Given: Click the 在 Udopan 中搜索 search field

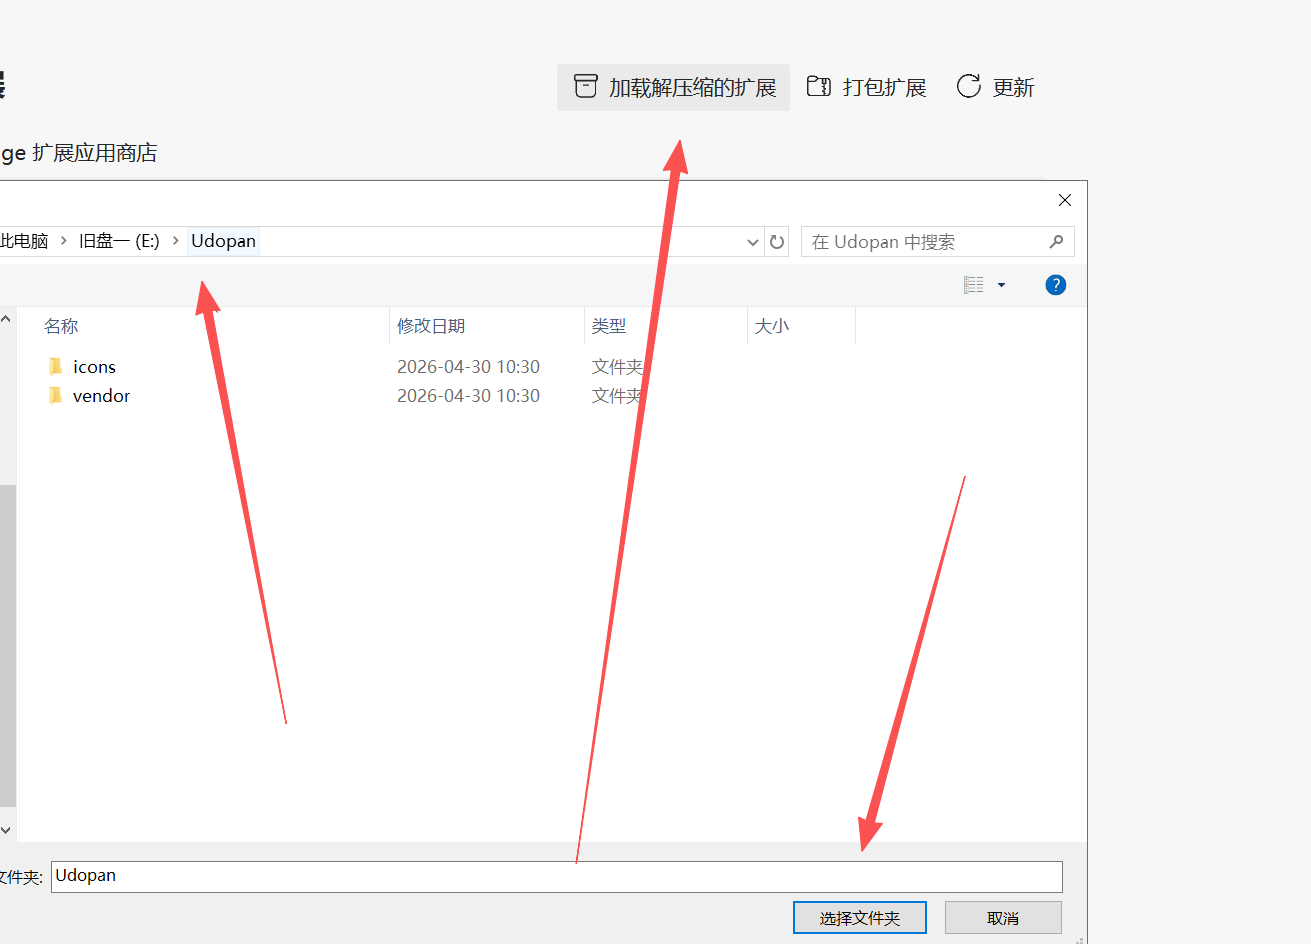Looking at the screenshot, I should (920, 242).
